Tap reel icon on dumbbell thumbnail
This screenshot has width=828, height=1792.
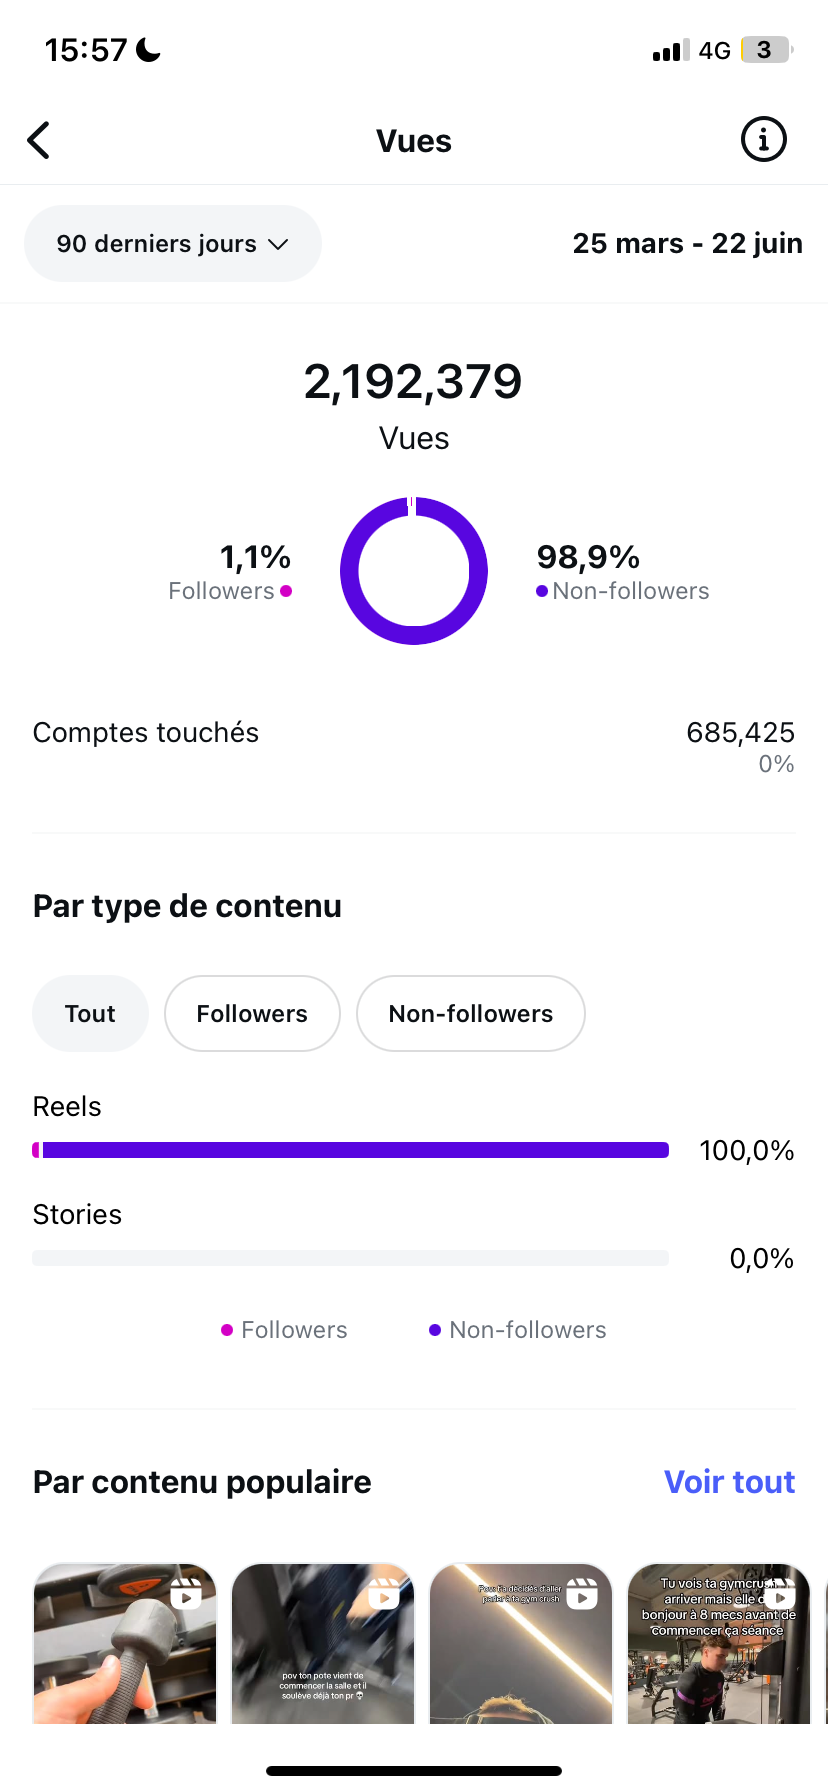pyautogui.click(x=186, y=1594)
